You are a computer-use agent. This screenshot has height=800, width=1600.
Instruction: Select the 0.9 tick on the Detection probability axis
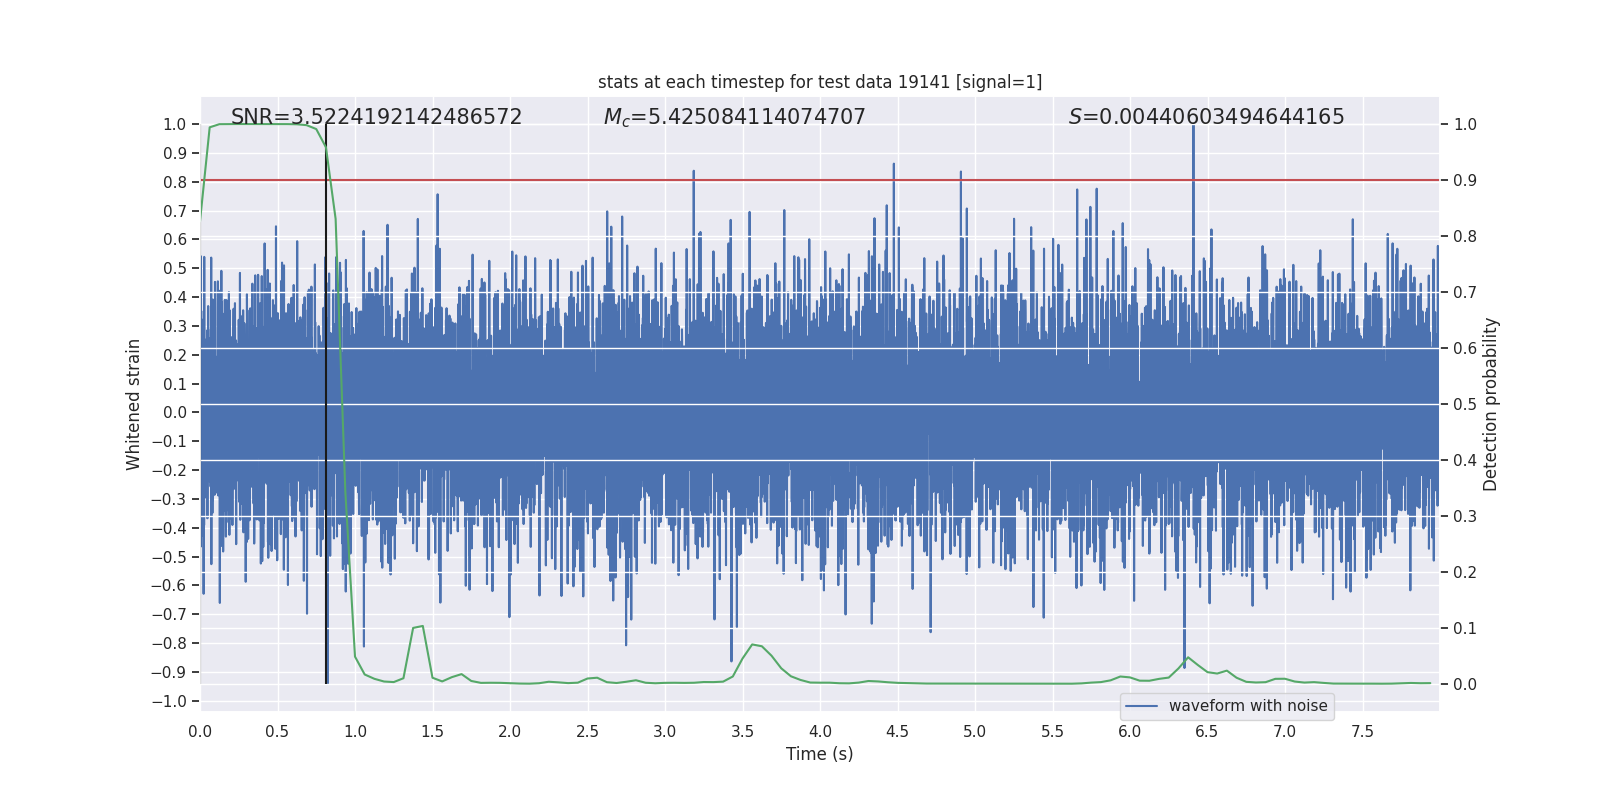1465,180
